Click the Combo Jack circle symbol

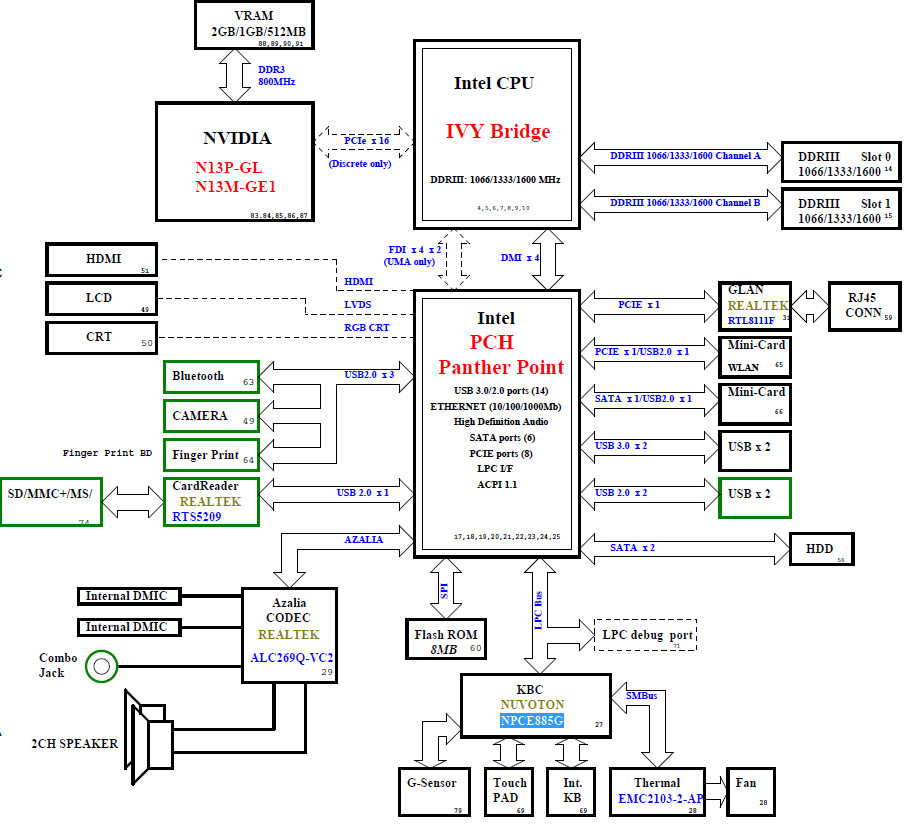100,665
